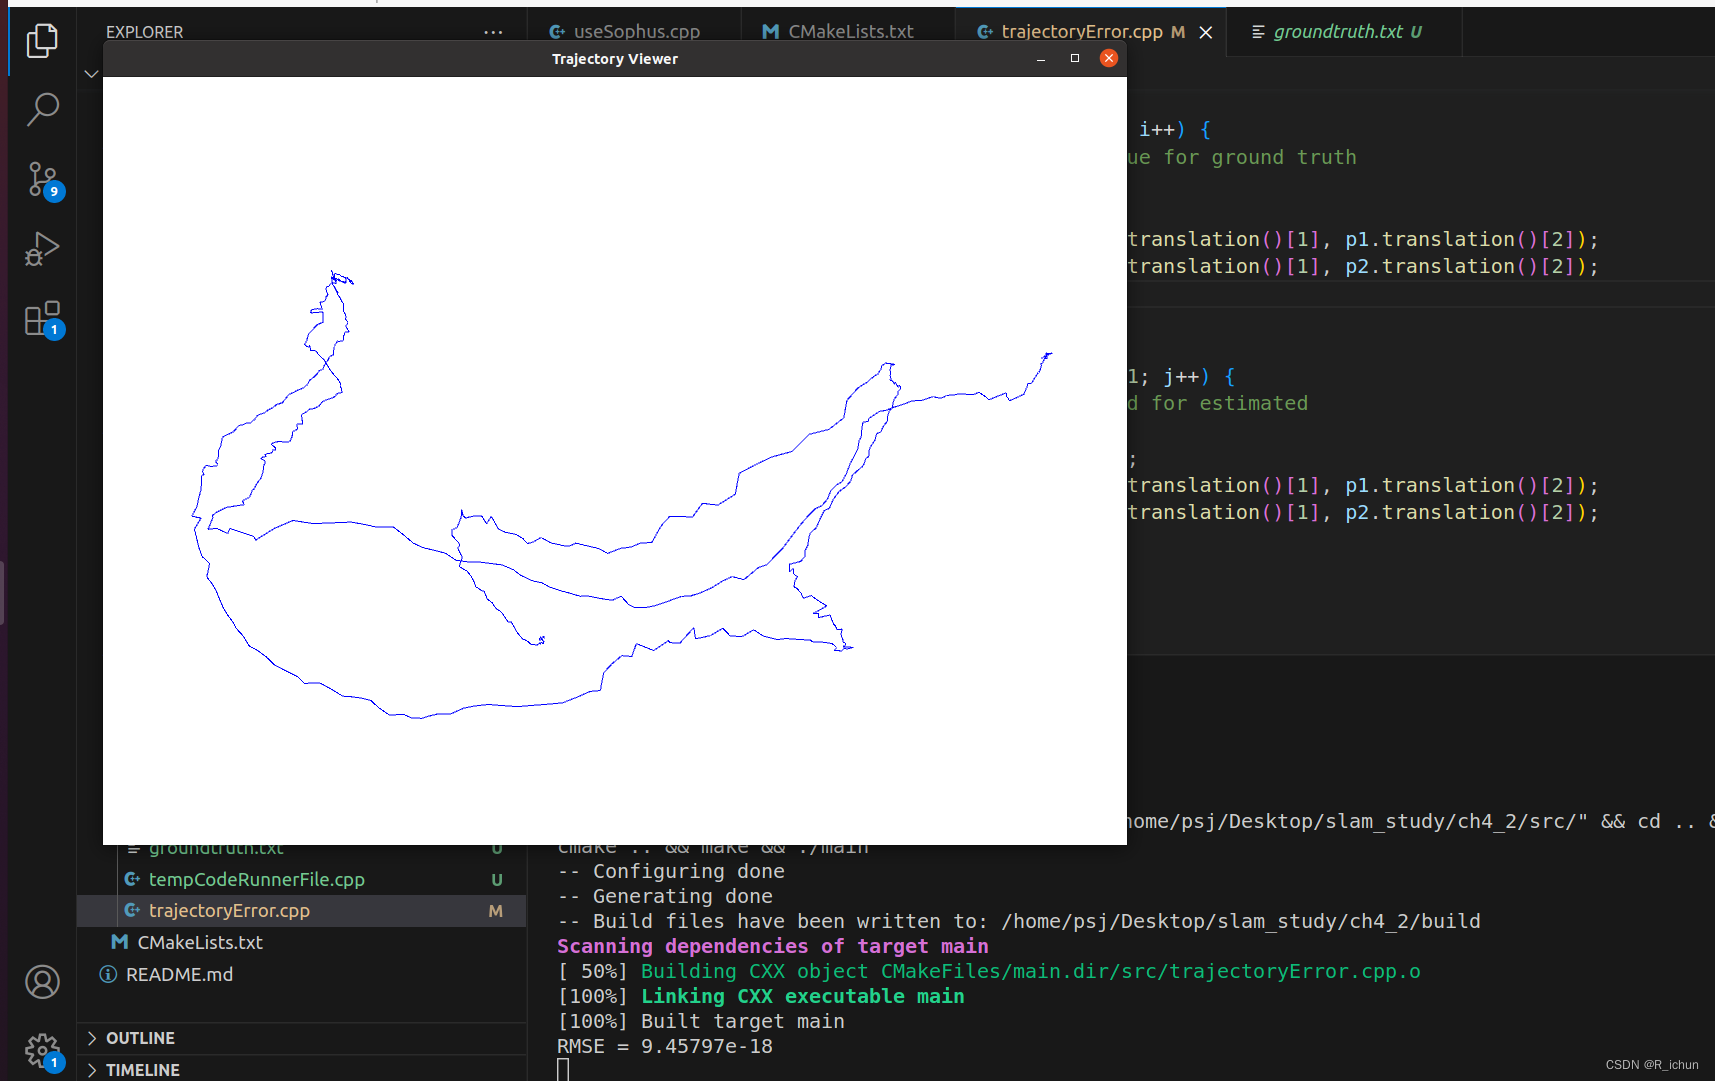Click the 'Building CXX object' terminal line

989,971
